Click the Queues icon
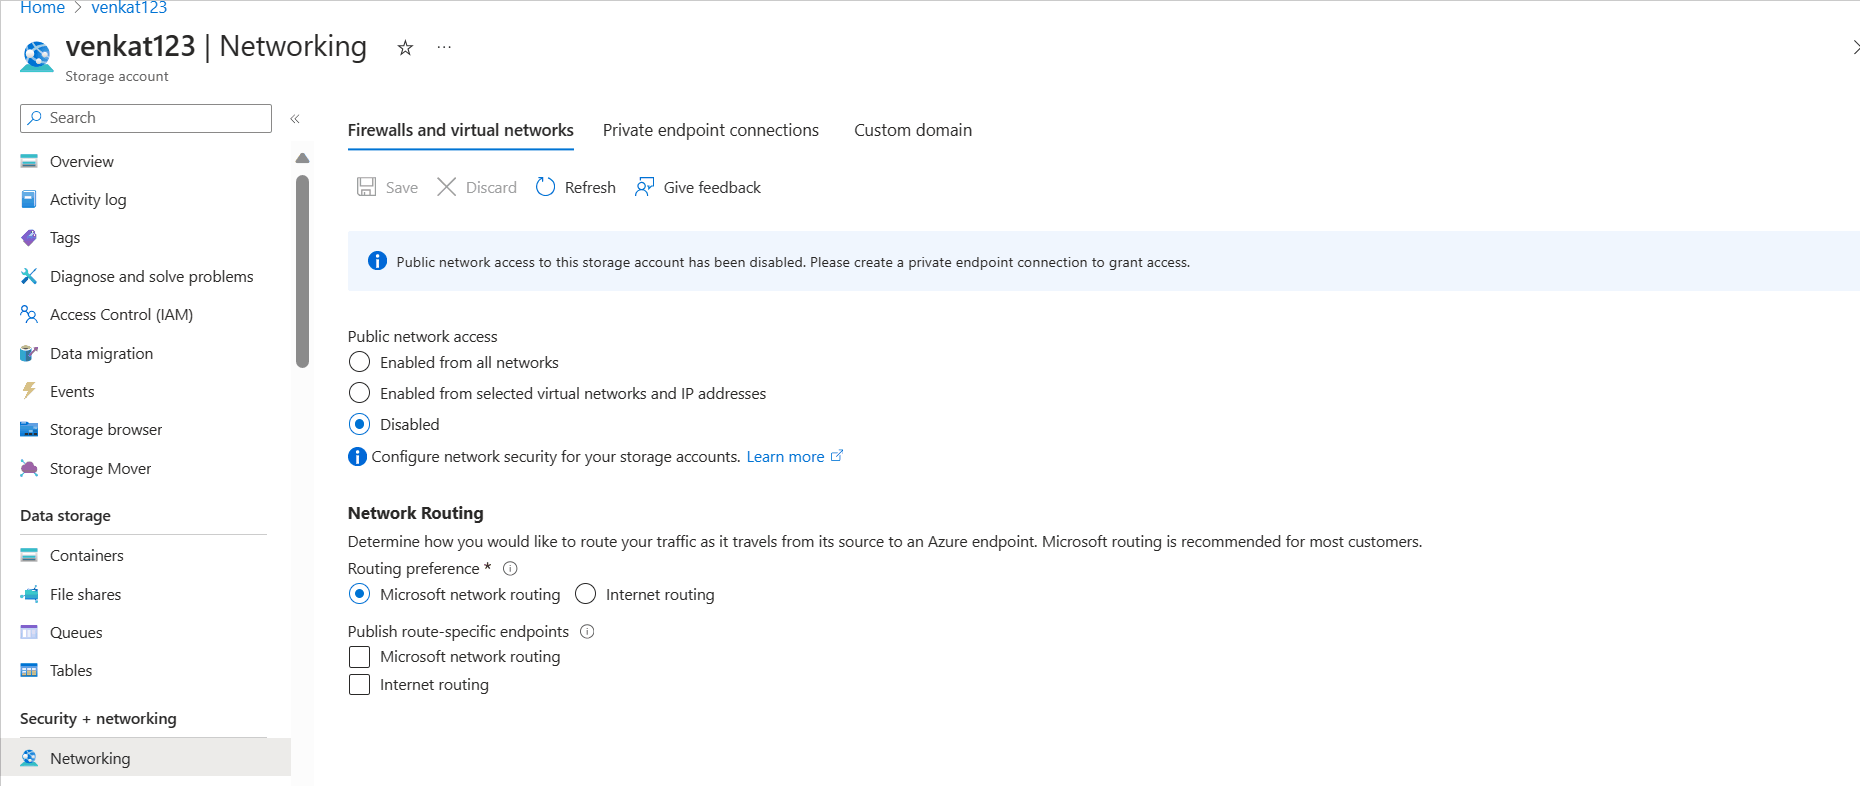The height and width of the screenshot is (786, 1860). pos(29,632)
